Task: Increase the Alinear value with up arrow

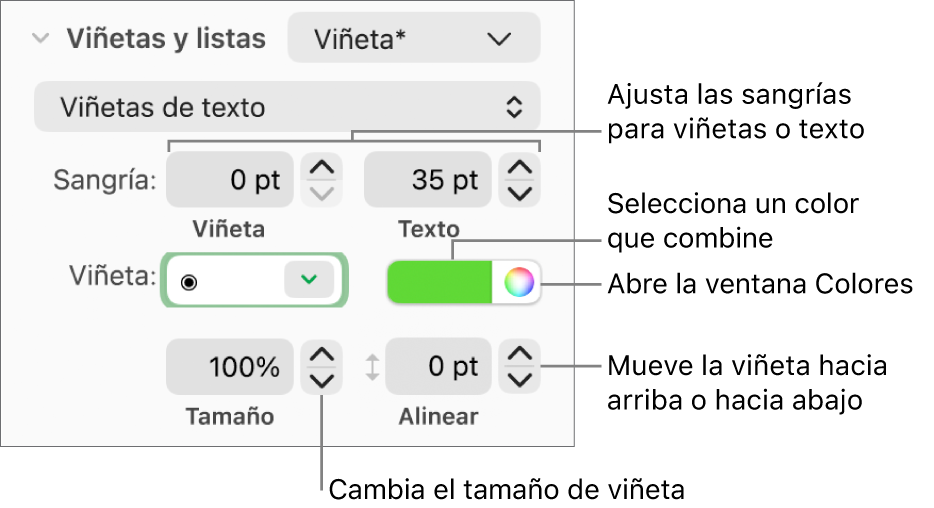Action: (x=520, y=355)
